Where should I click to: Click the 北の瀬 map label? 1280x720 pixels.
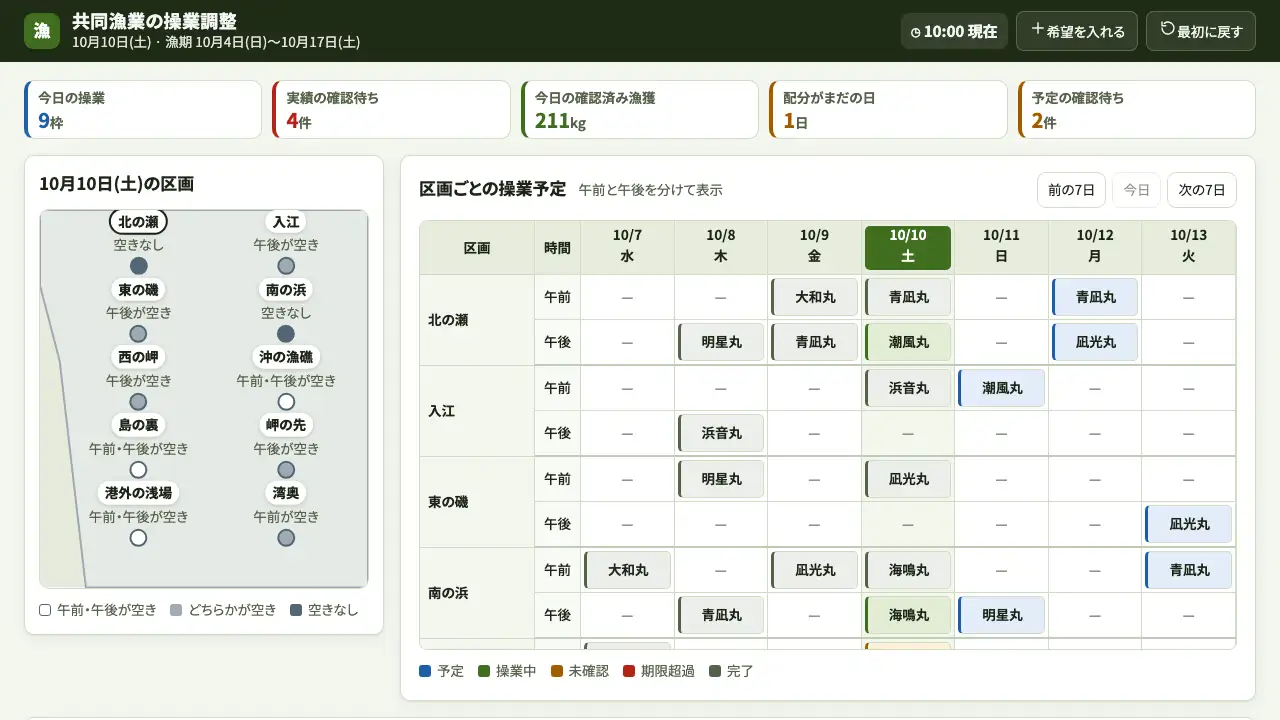point(139,221)
